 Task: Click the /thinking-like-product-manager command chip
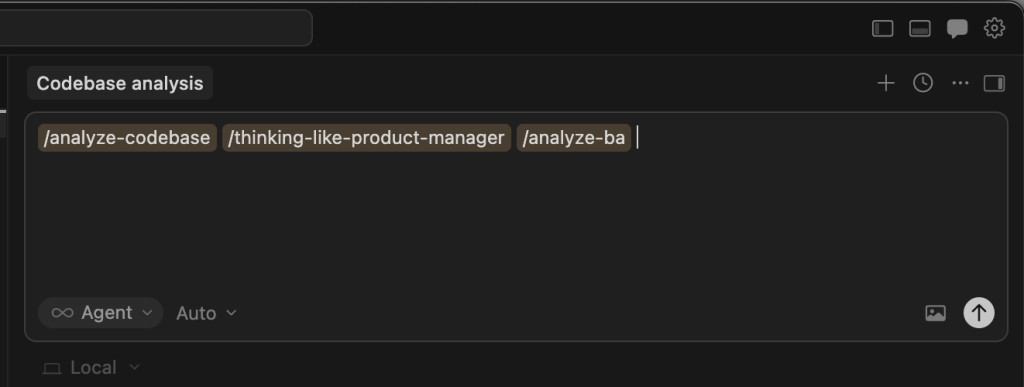pyautogui.click(x=366, y=138)
